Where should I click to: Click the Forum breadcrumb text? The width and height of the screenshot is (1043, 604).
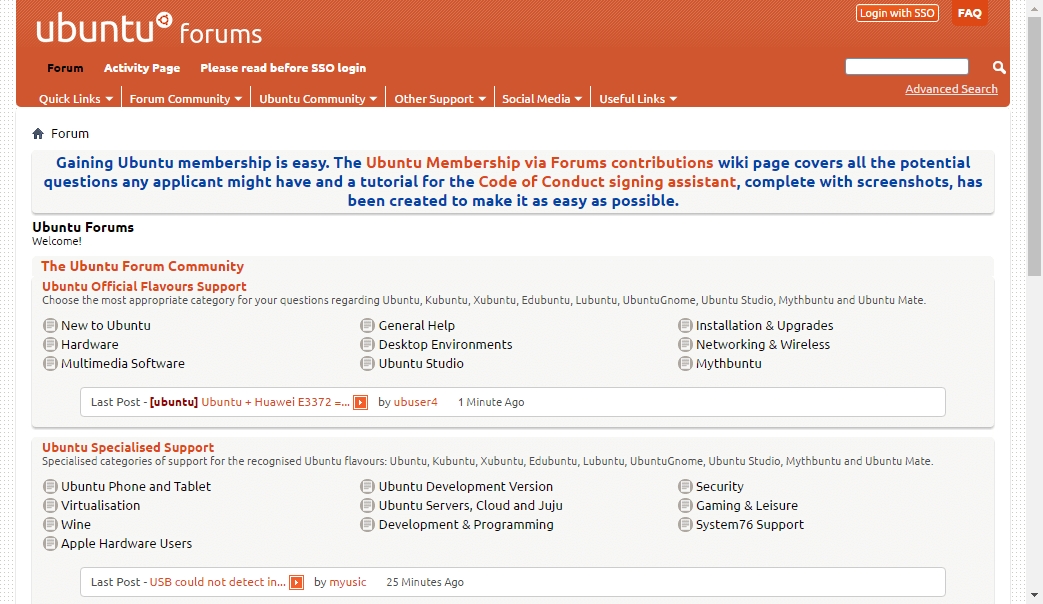[70, 134]
